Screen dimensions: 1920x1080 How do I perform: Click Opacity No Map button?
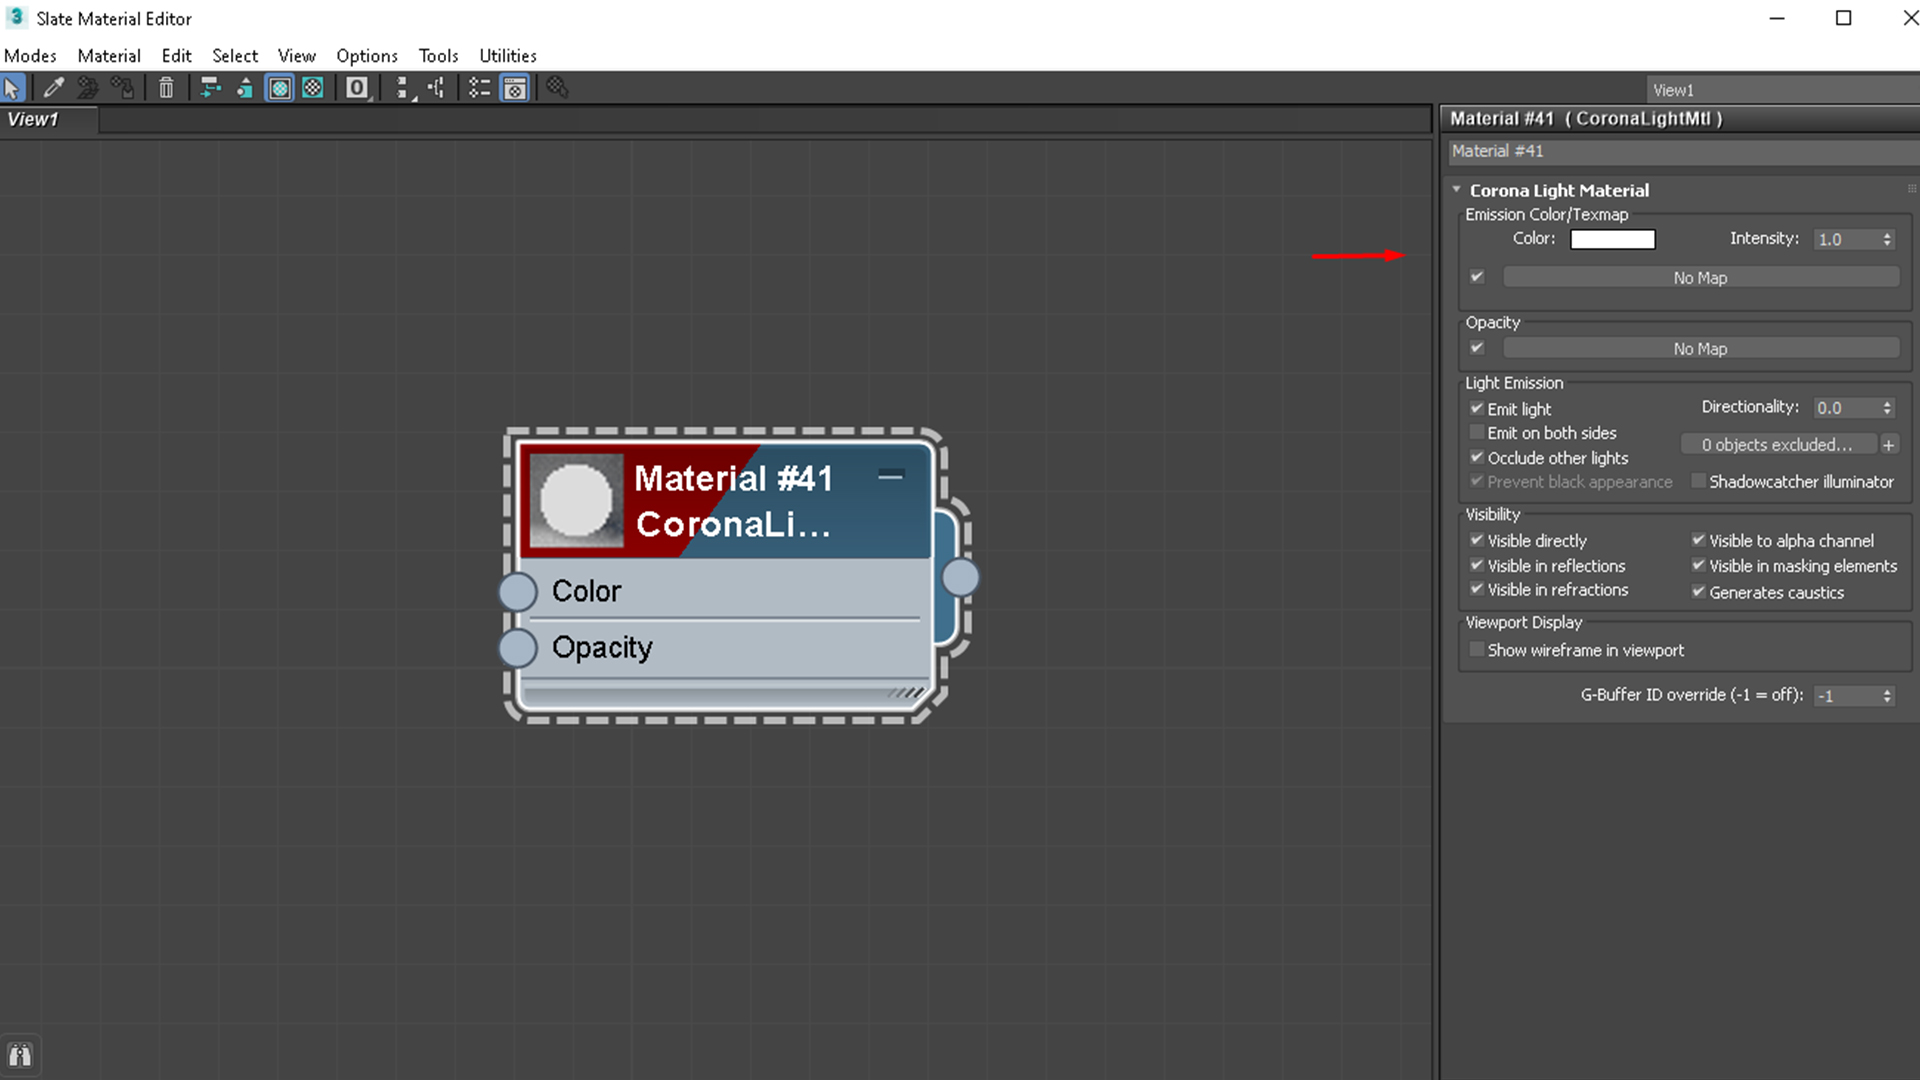1700,349
